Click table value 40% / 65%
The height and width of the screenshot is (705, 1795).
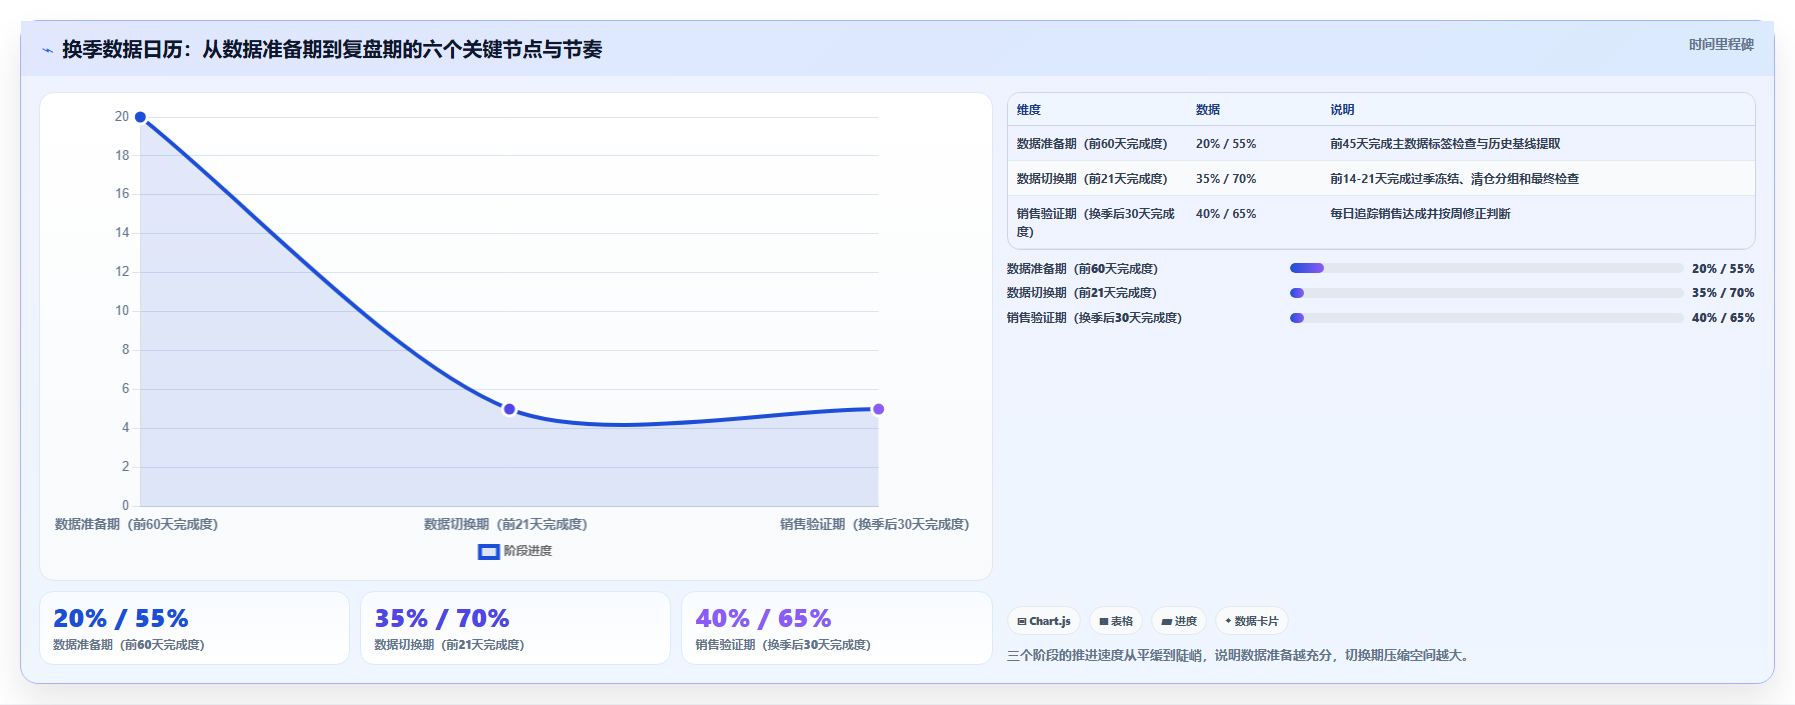click(1226, 214)
